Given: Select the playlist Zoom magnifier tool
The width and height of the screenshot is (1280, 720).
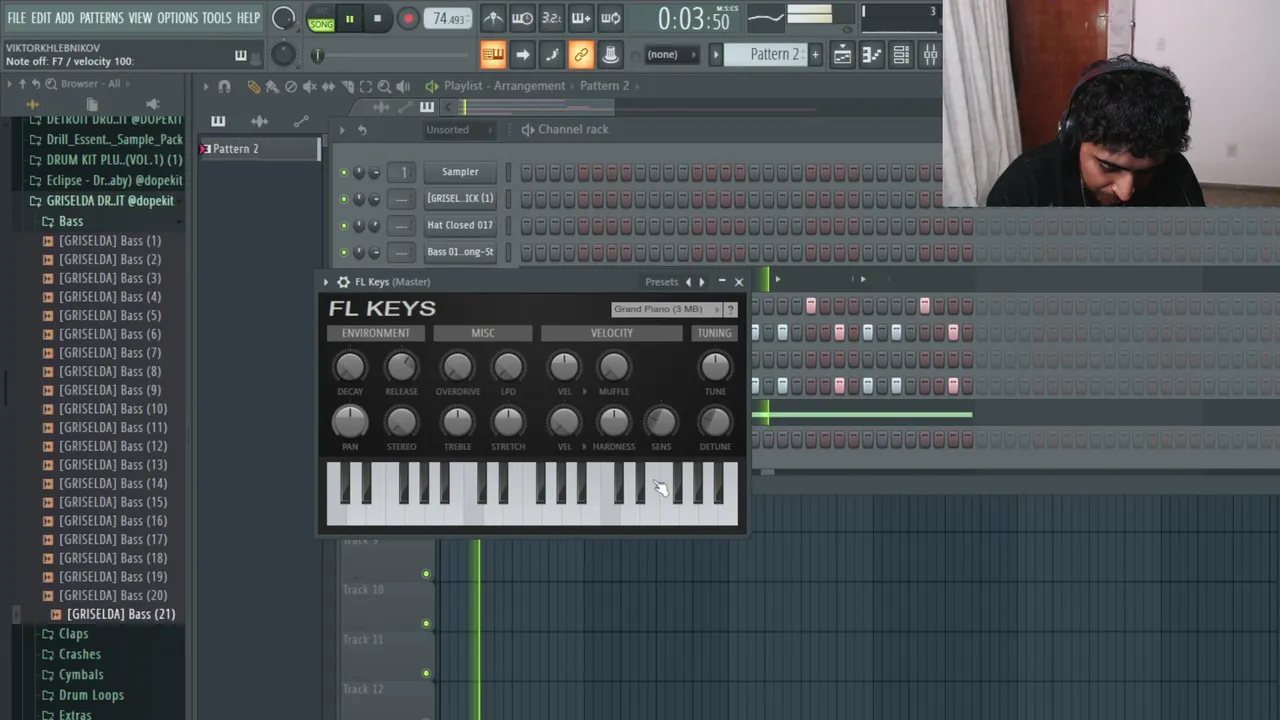Looking at the screenshot, I should pyautogui.click(x=384, y=87).
